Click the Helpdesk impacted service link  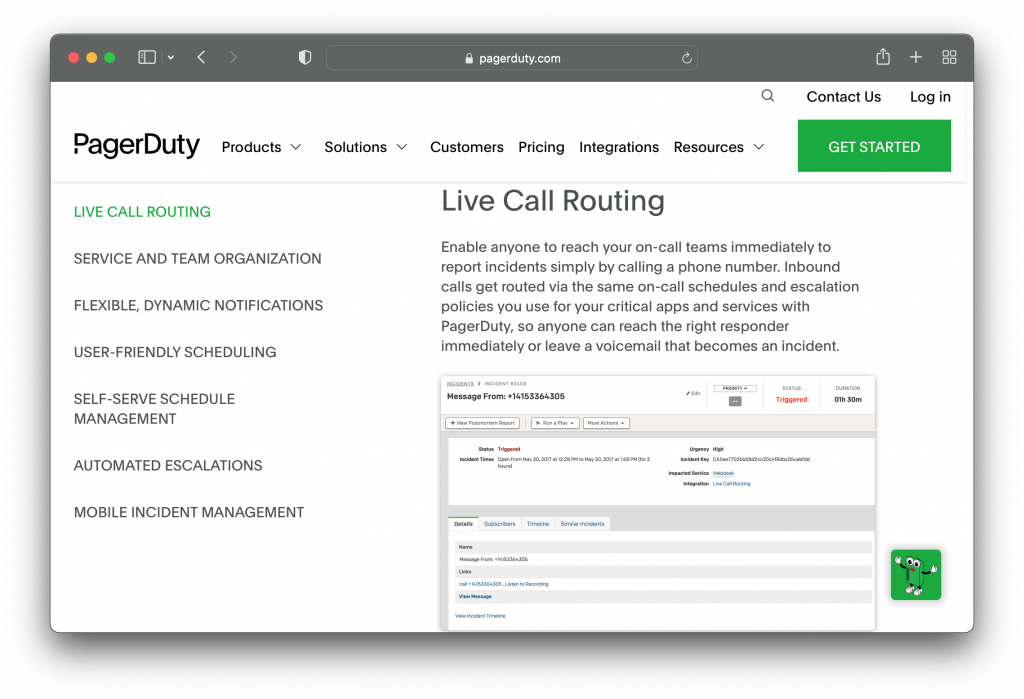[723, 473]
